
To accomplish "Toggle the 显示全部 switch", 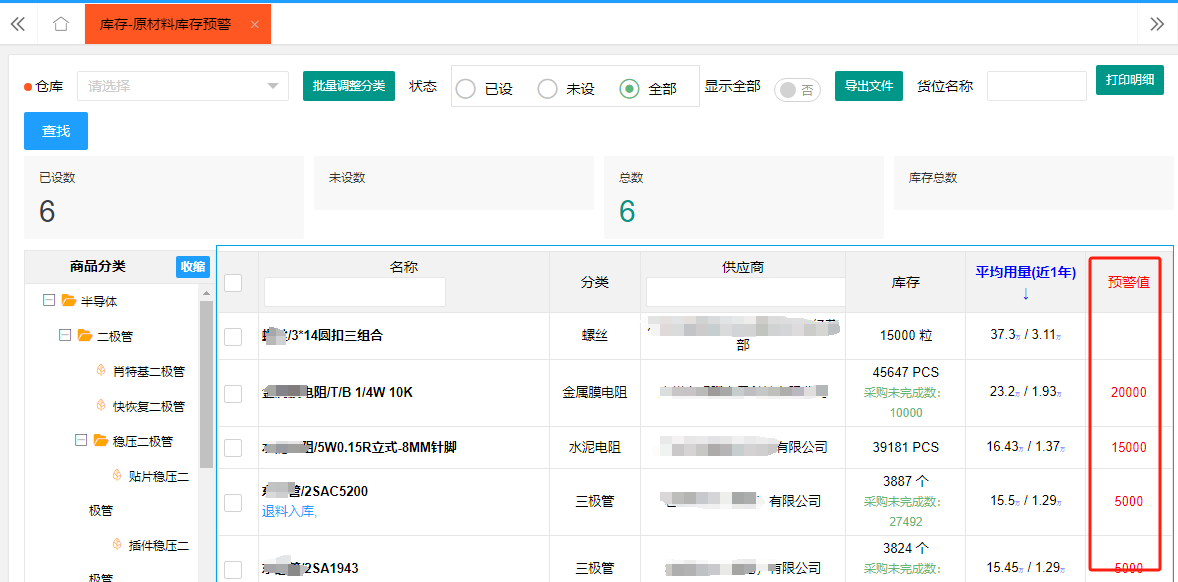I will pos(797,89).
